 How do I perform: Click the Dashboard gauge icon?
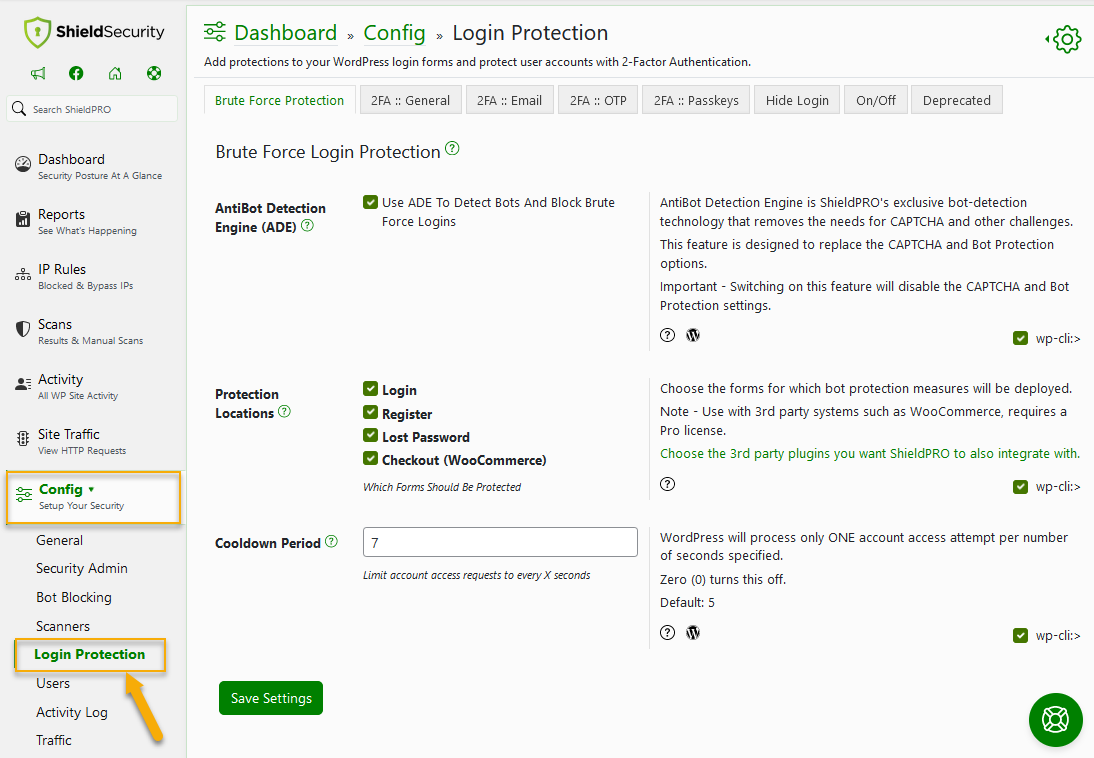pos(23,165)
